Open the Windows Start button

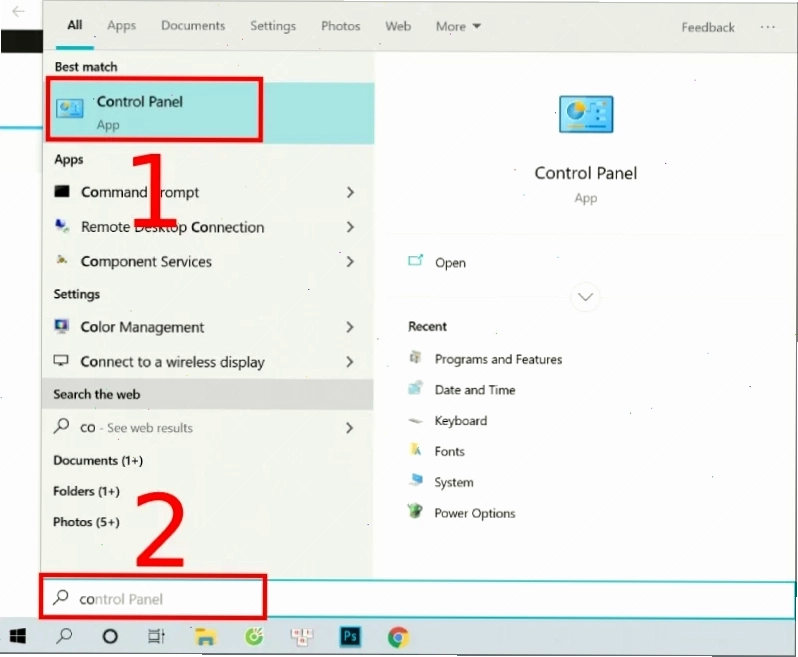(18, 636)
